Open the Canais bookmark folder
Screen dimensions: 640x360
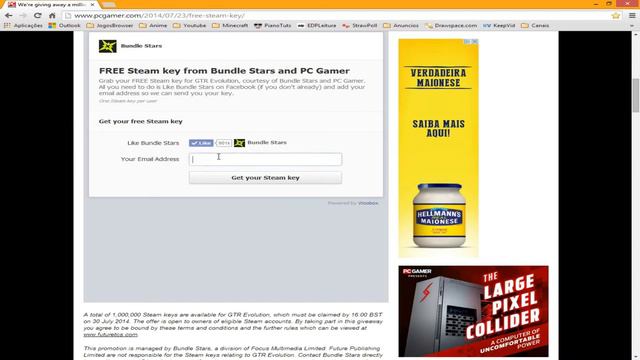(x=535, y=25)
